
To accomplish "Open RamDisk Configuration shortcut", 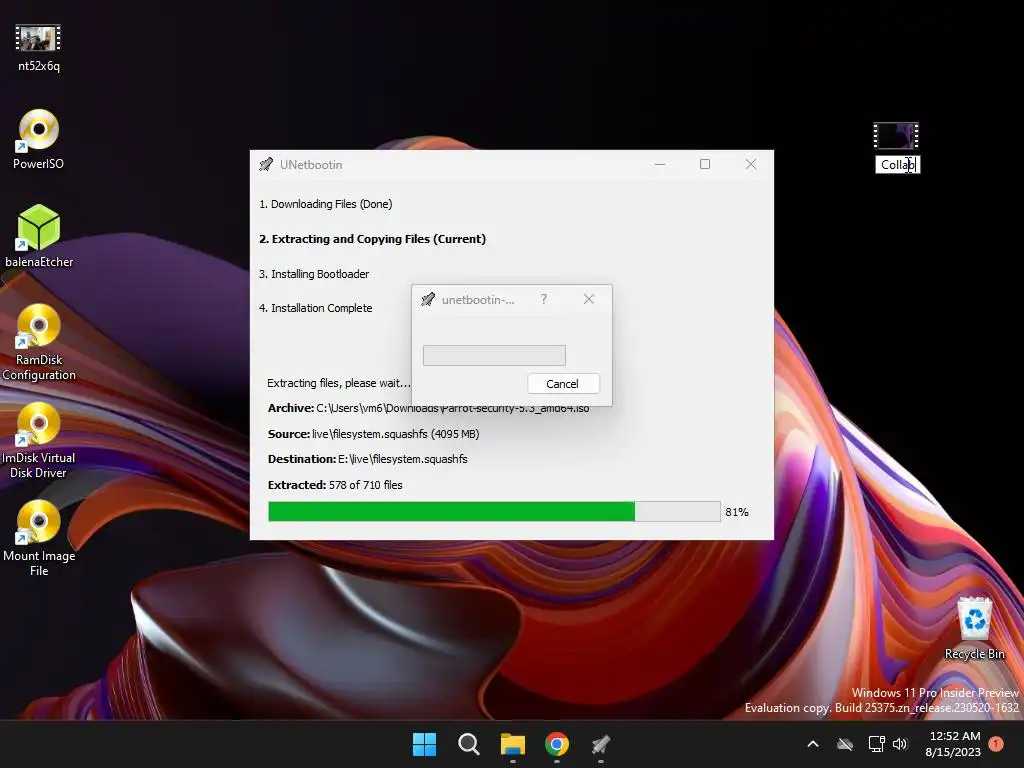I will (39, 342).
